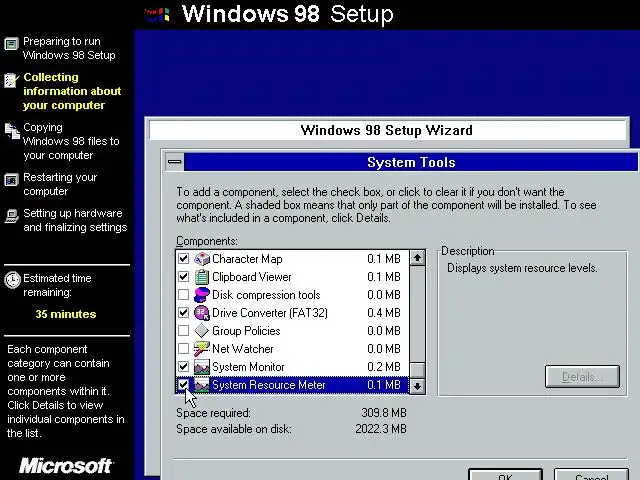
Task: Select the System Resource Meter label
Action: (x=269, y=384)
